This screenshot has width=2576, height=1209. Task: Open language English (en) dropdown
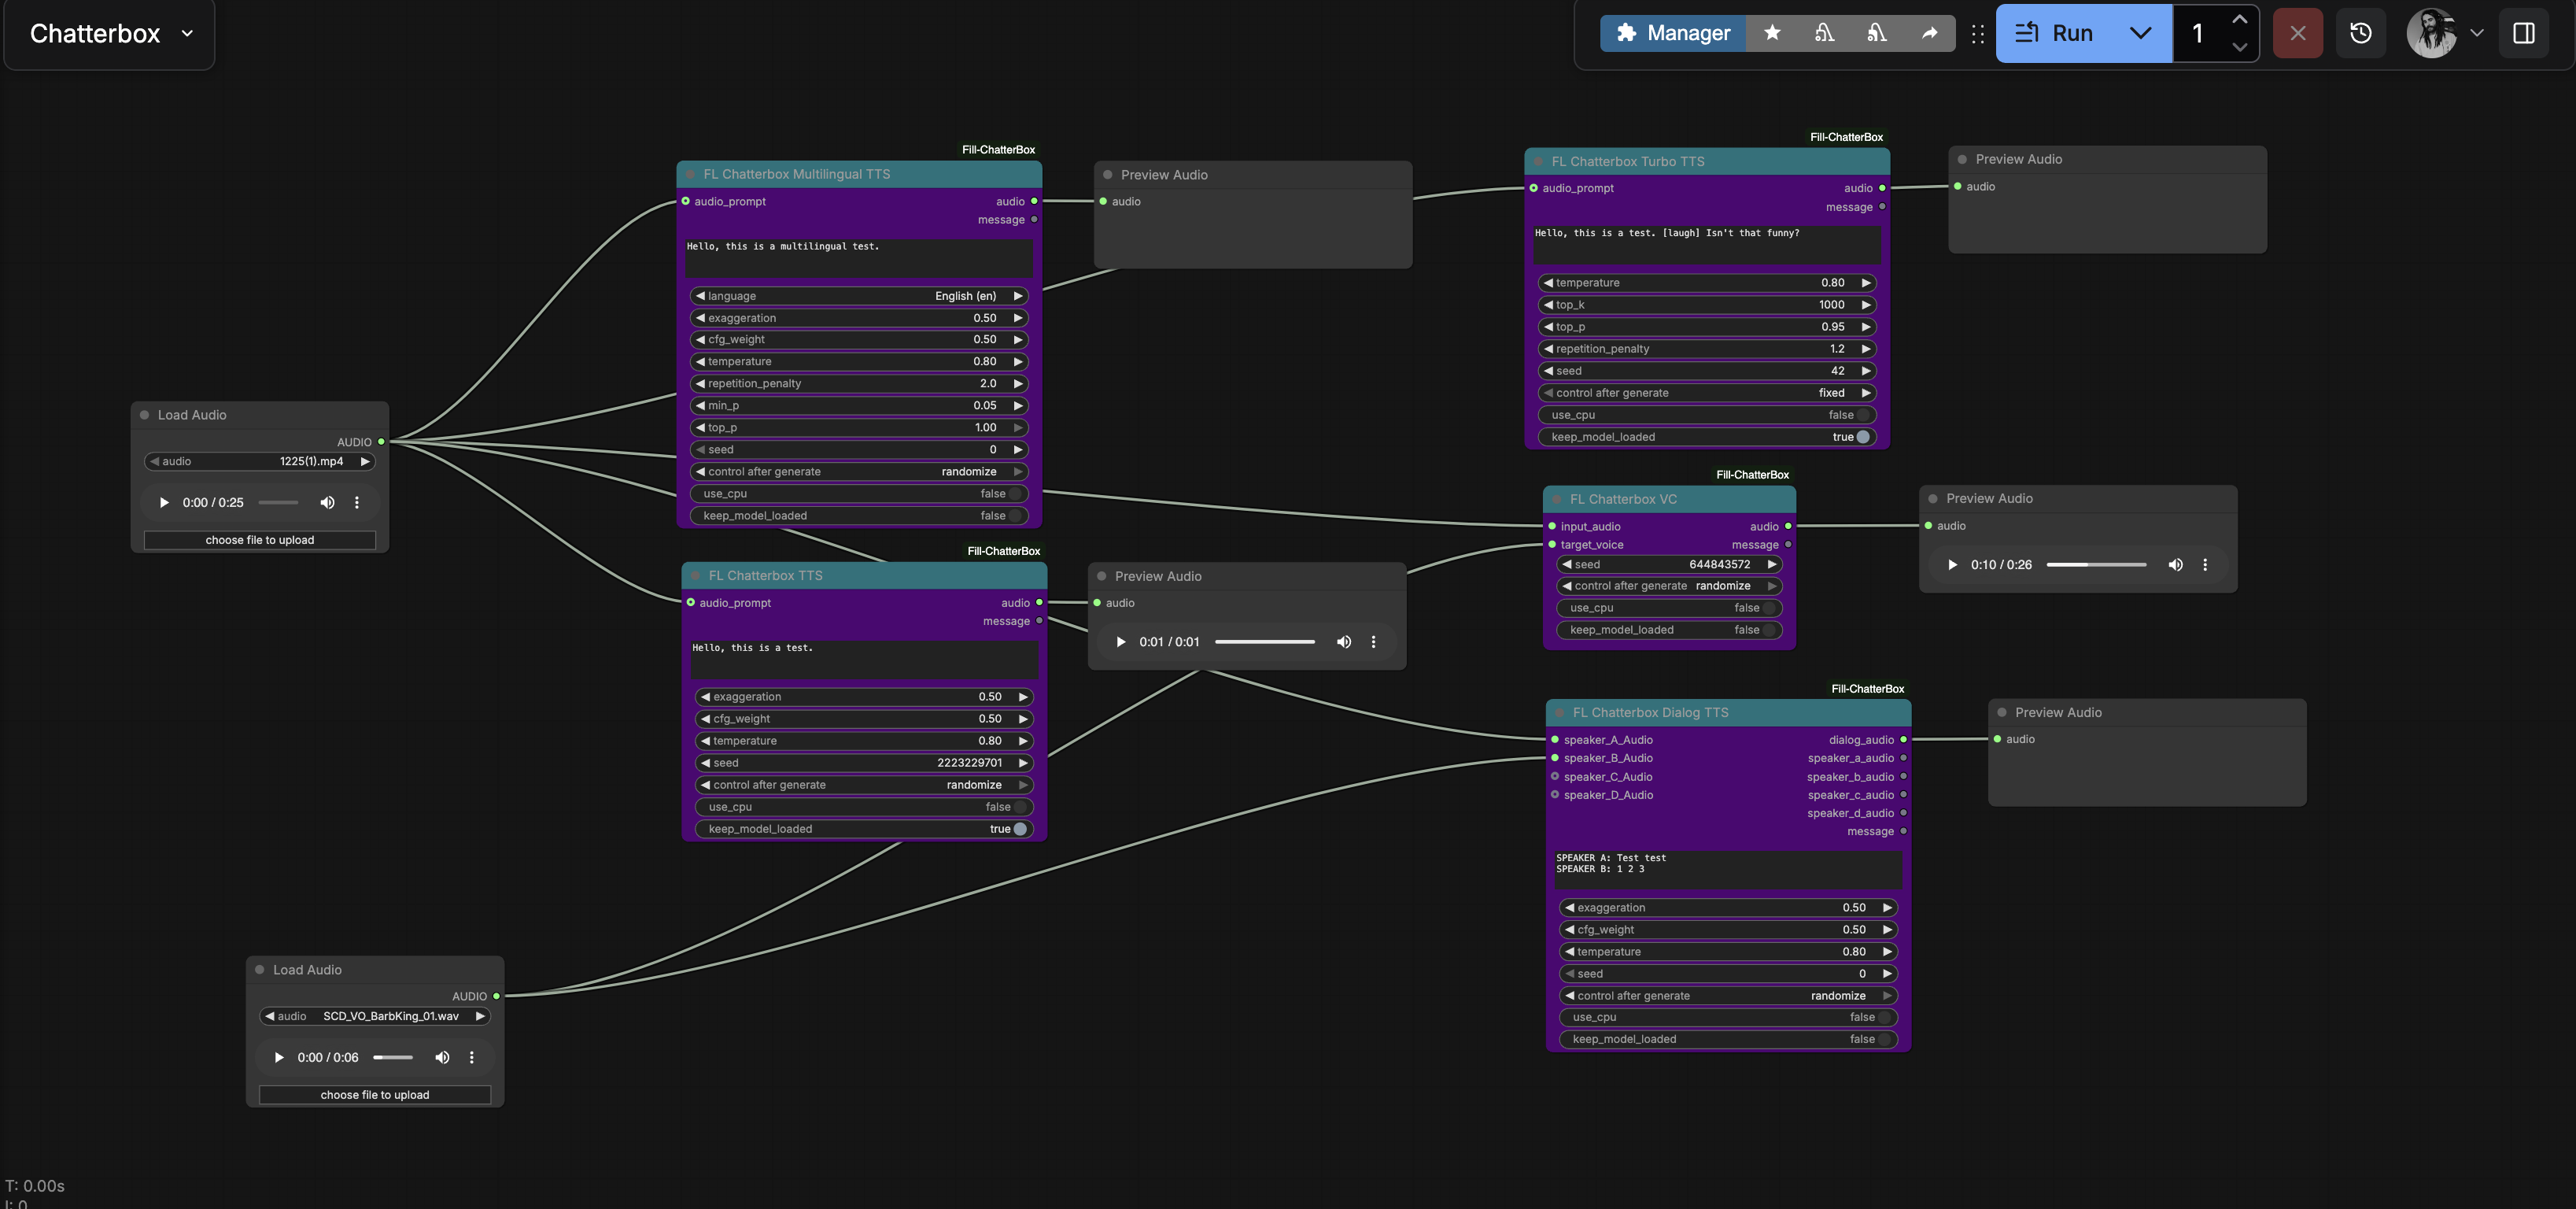pyautogui.click(x=859, y=296)
